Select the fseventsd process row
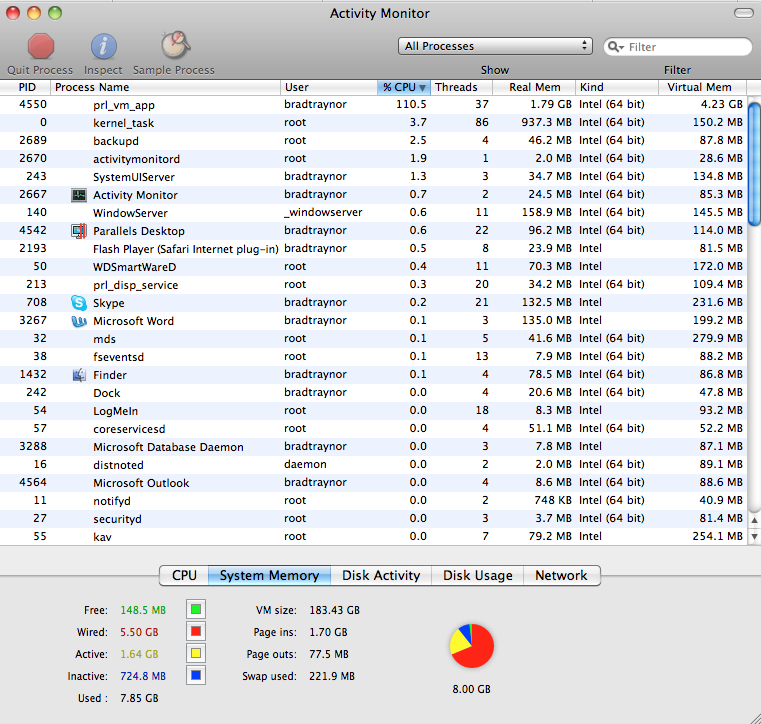The image size is (761, 724). pyautogui.click(x=373, y=357)
